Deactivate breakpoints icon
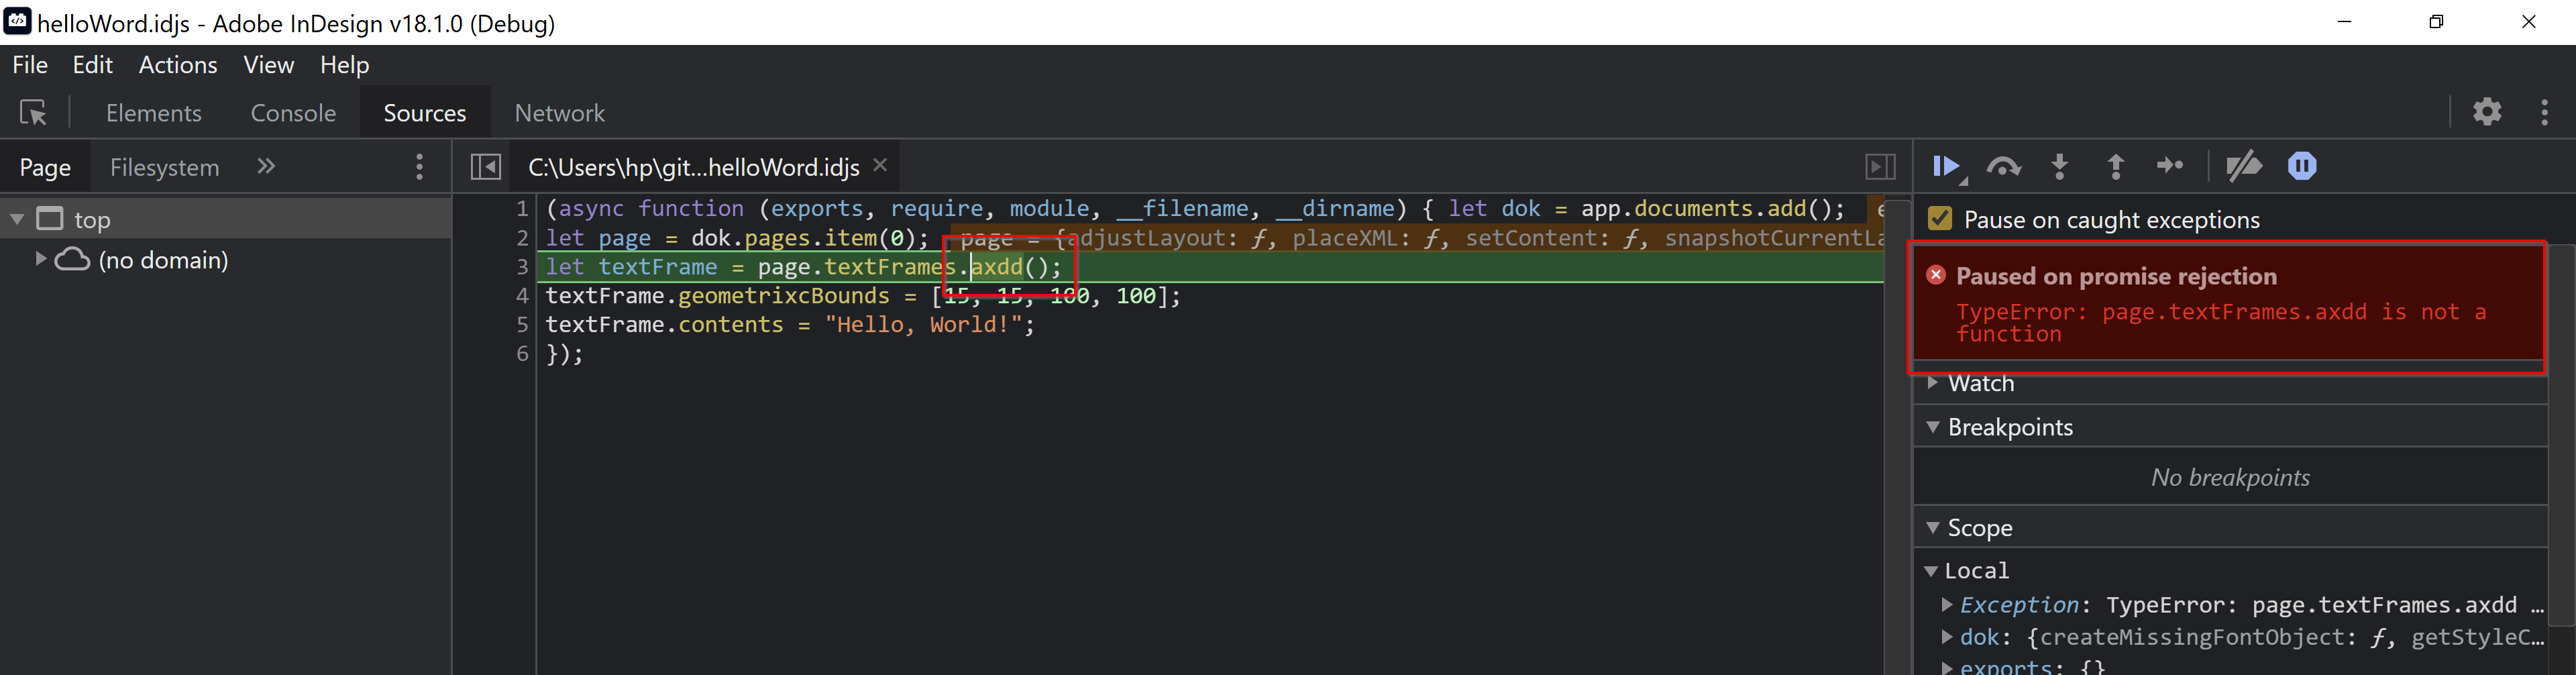 click(2244, 166)
